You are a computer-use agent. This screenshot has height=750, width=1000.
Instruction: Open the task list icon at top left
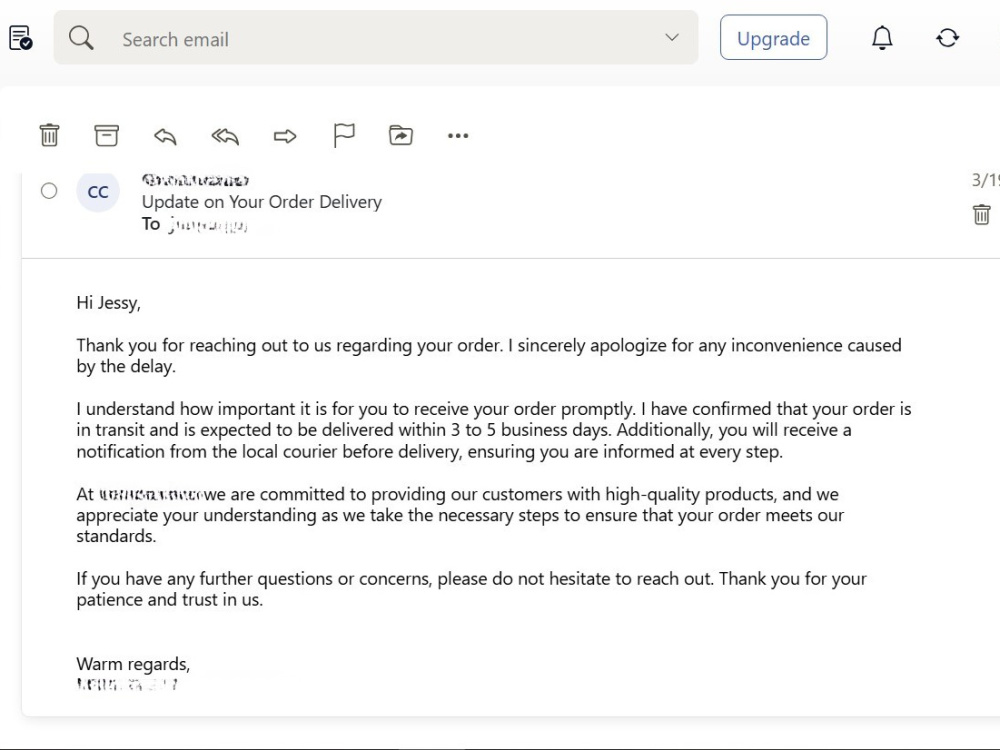tap(20, 38)
